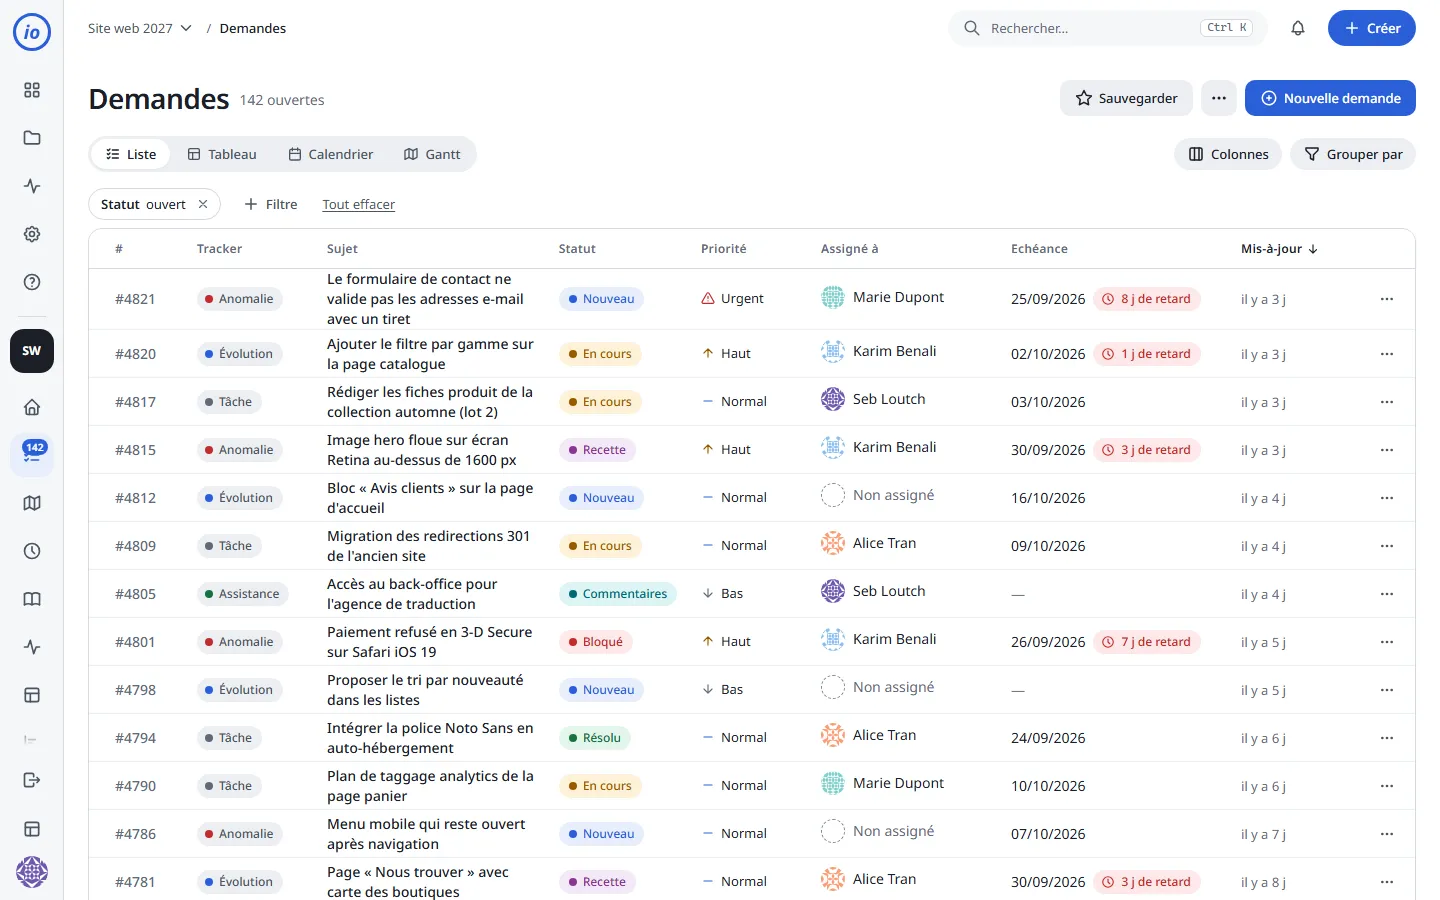Sort by the Priorité column header
Viewport: 1440px width, 900px height.
723,249
